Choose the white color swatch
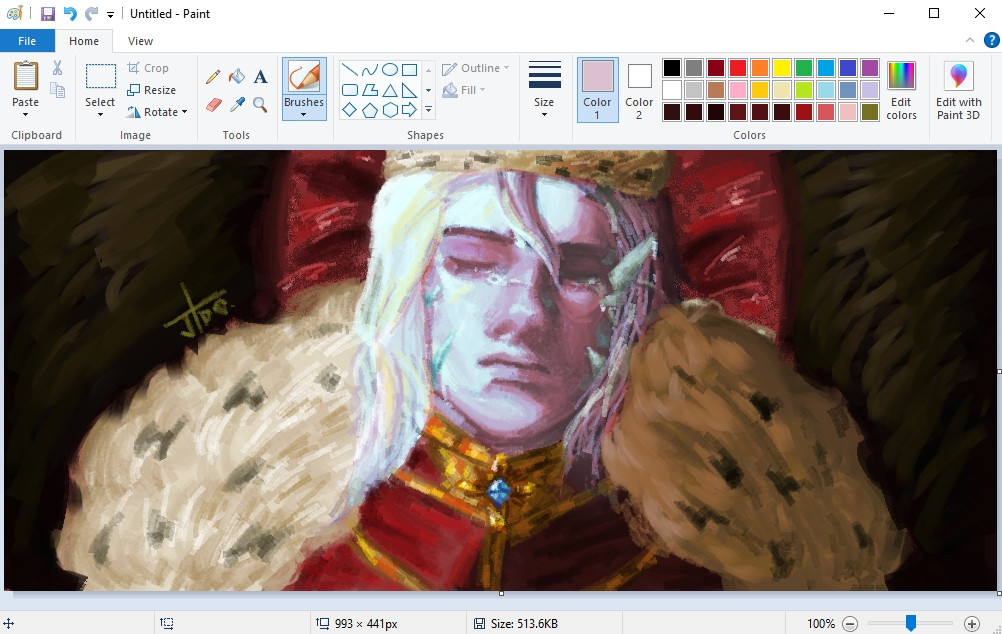 click(672, 90)
